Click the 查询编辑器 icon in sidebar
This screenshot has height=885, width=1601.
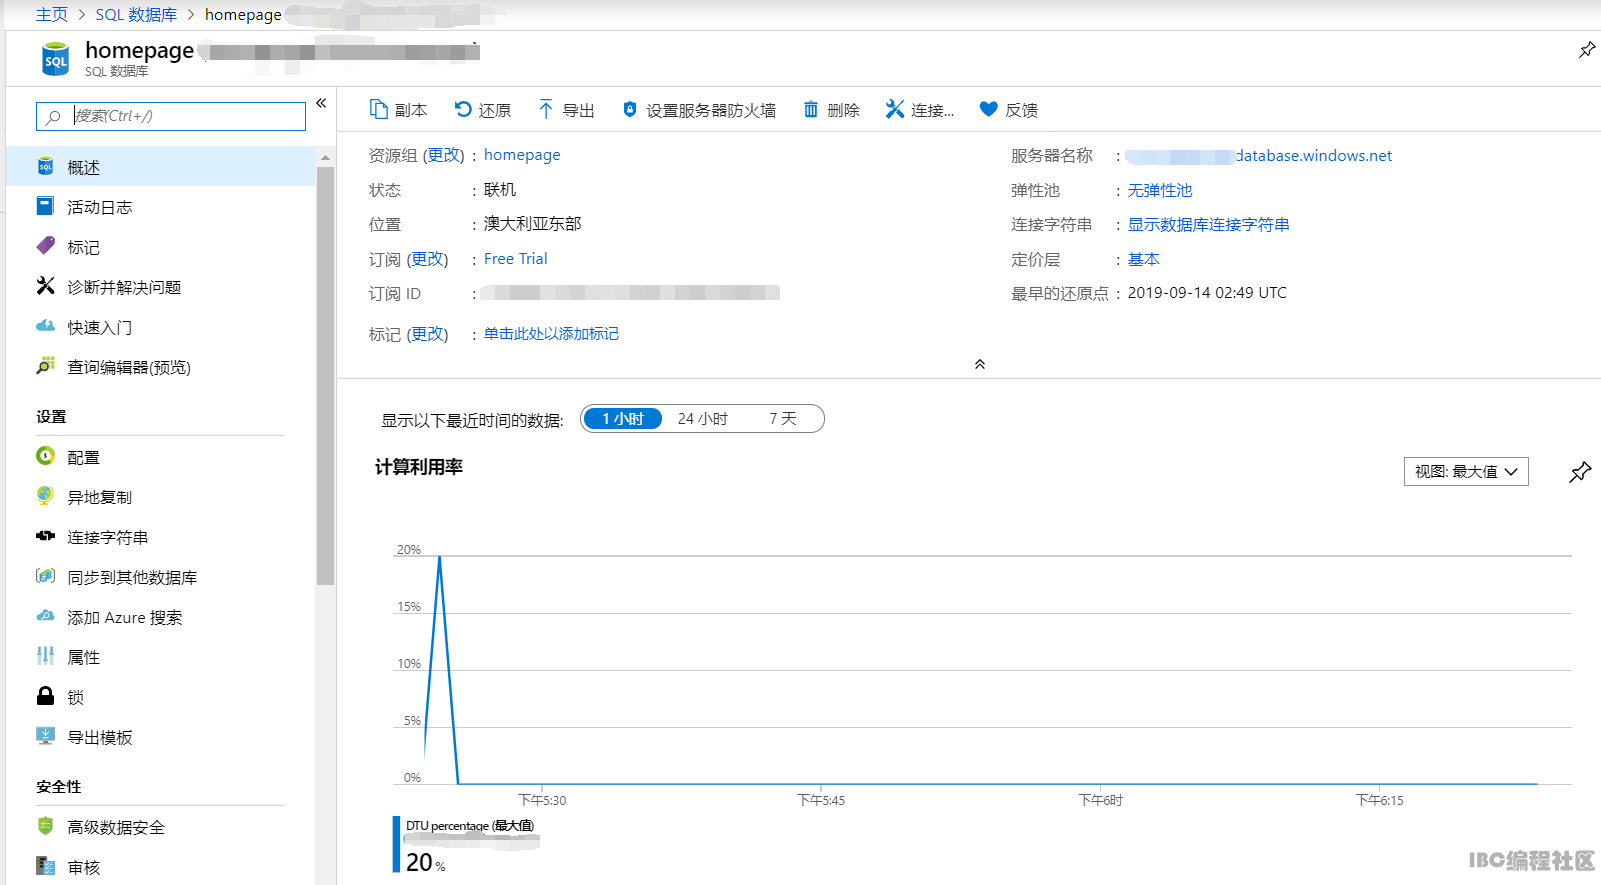(45, 366)
